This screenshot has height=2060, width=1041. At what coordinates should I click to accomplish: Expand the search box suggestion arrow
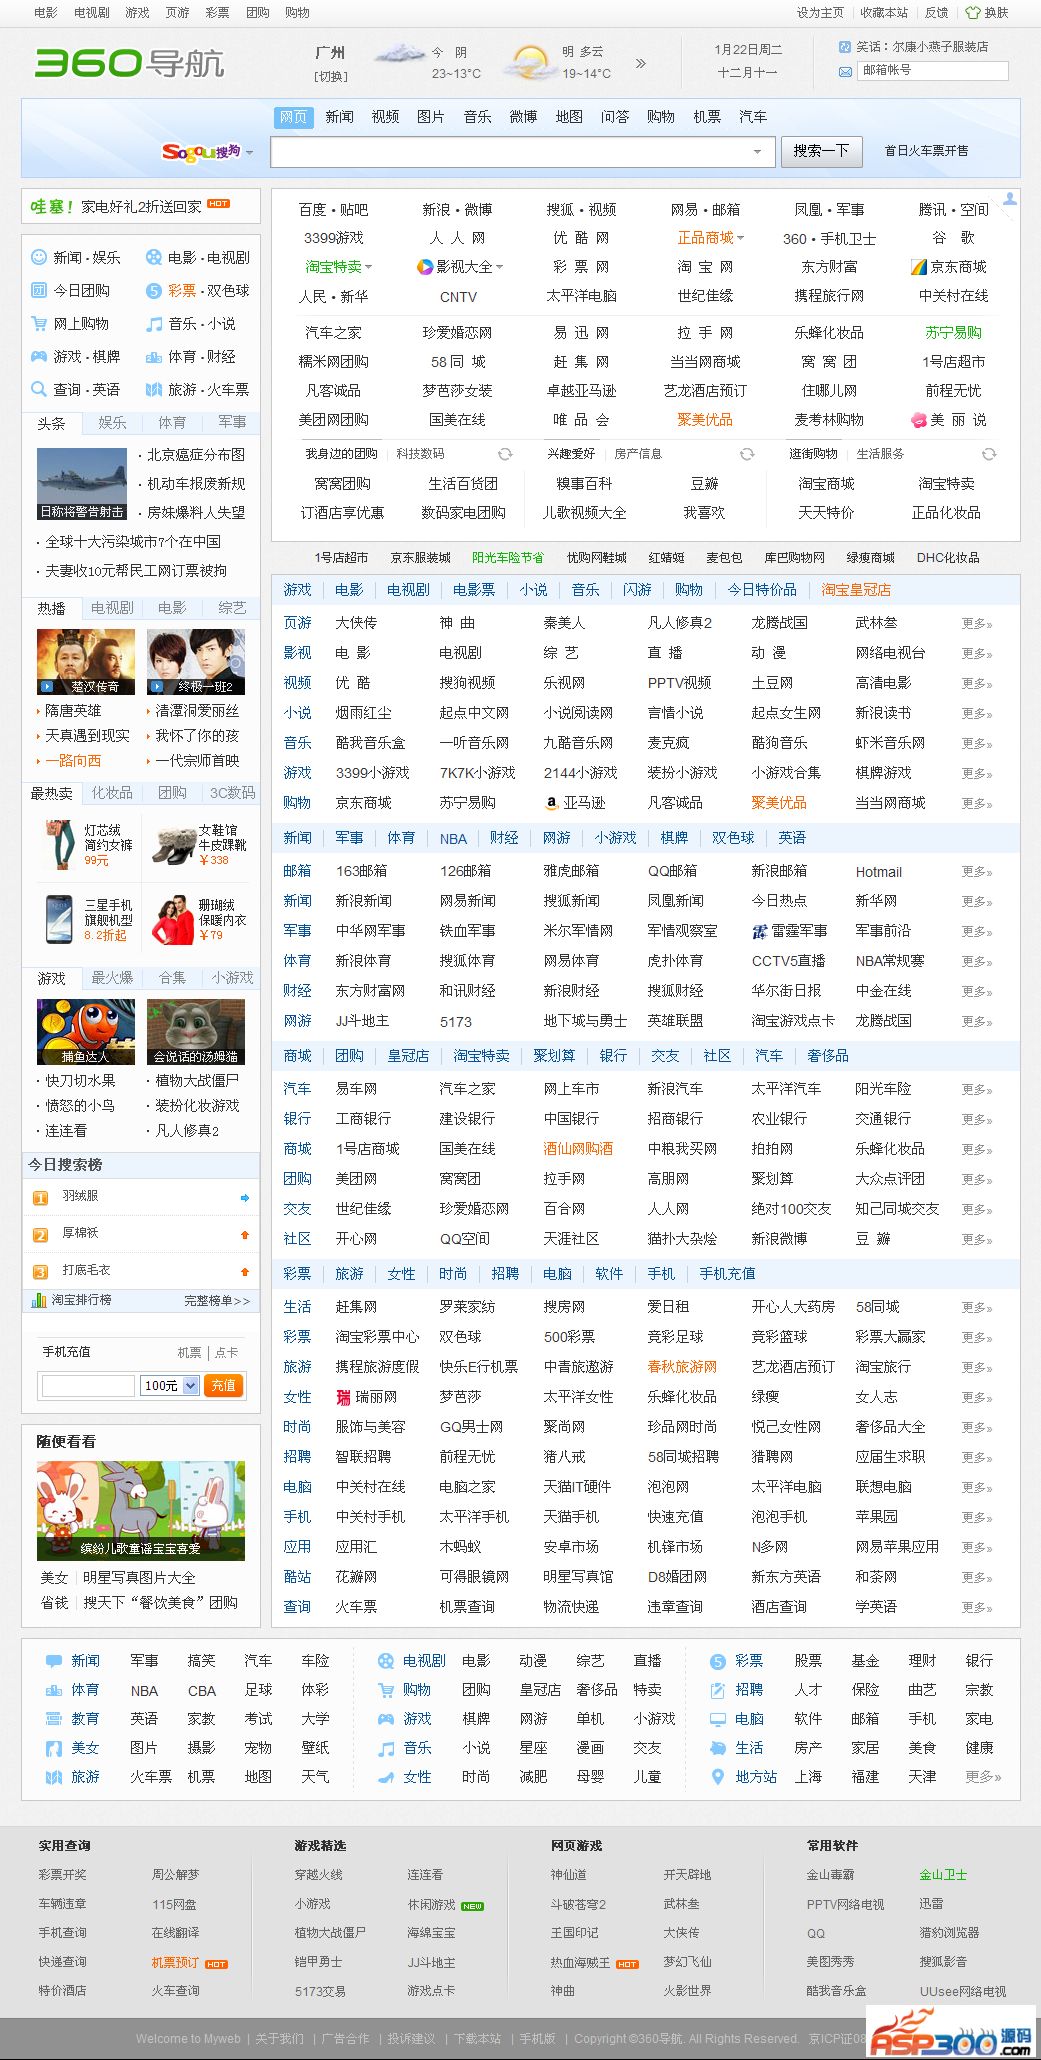757,152
